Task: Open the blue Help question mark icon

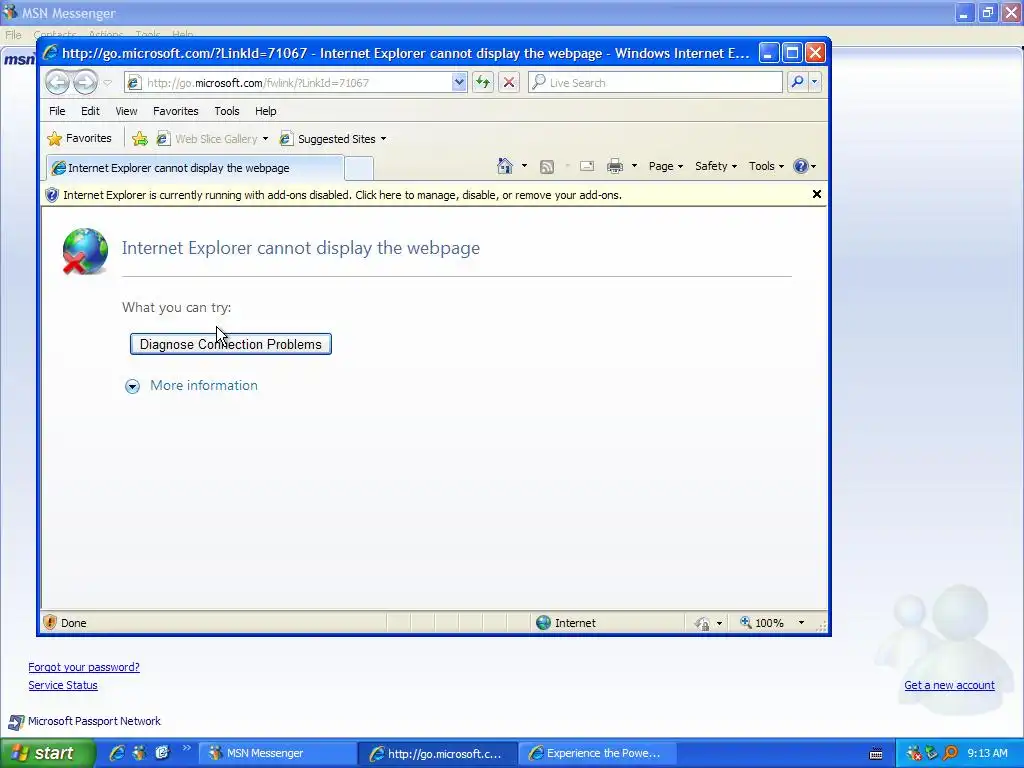Action: (x=804, y=166)
